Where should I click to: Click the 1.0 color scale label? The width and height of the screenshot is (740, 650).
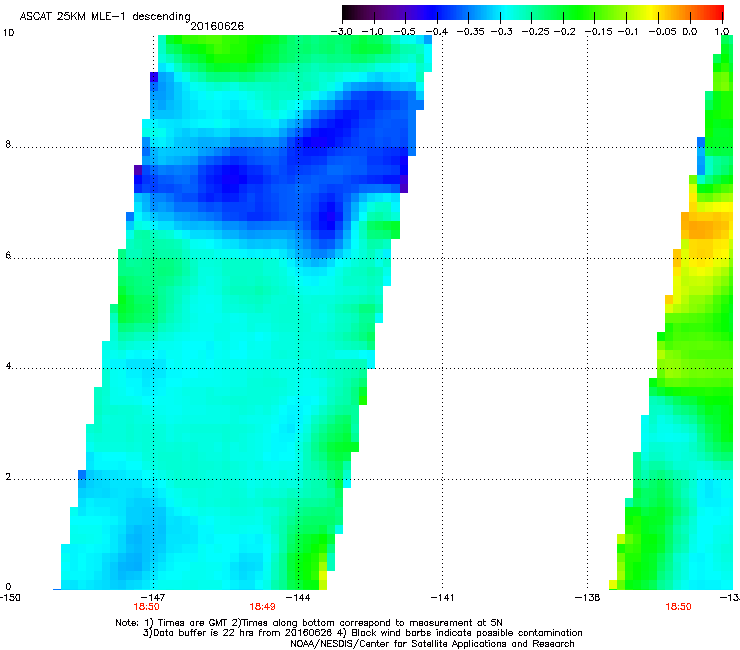coord(722,32)
